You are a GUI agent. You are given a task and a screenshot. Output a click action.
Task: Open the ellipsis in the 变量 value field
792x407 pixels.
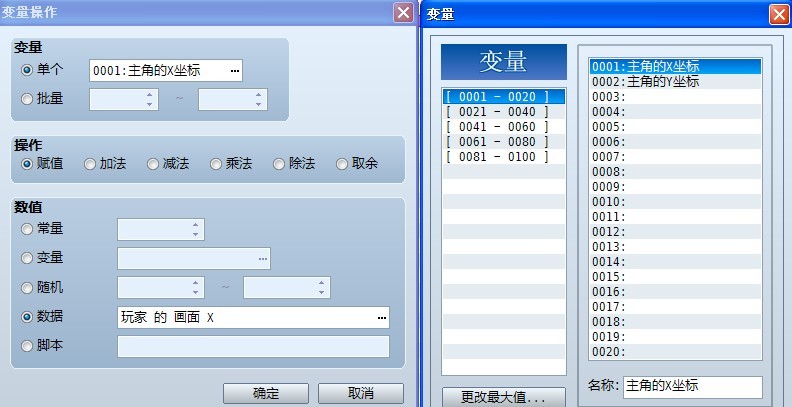point(263,259)
